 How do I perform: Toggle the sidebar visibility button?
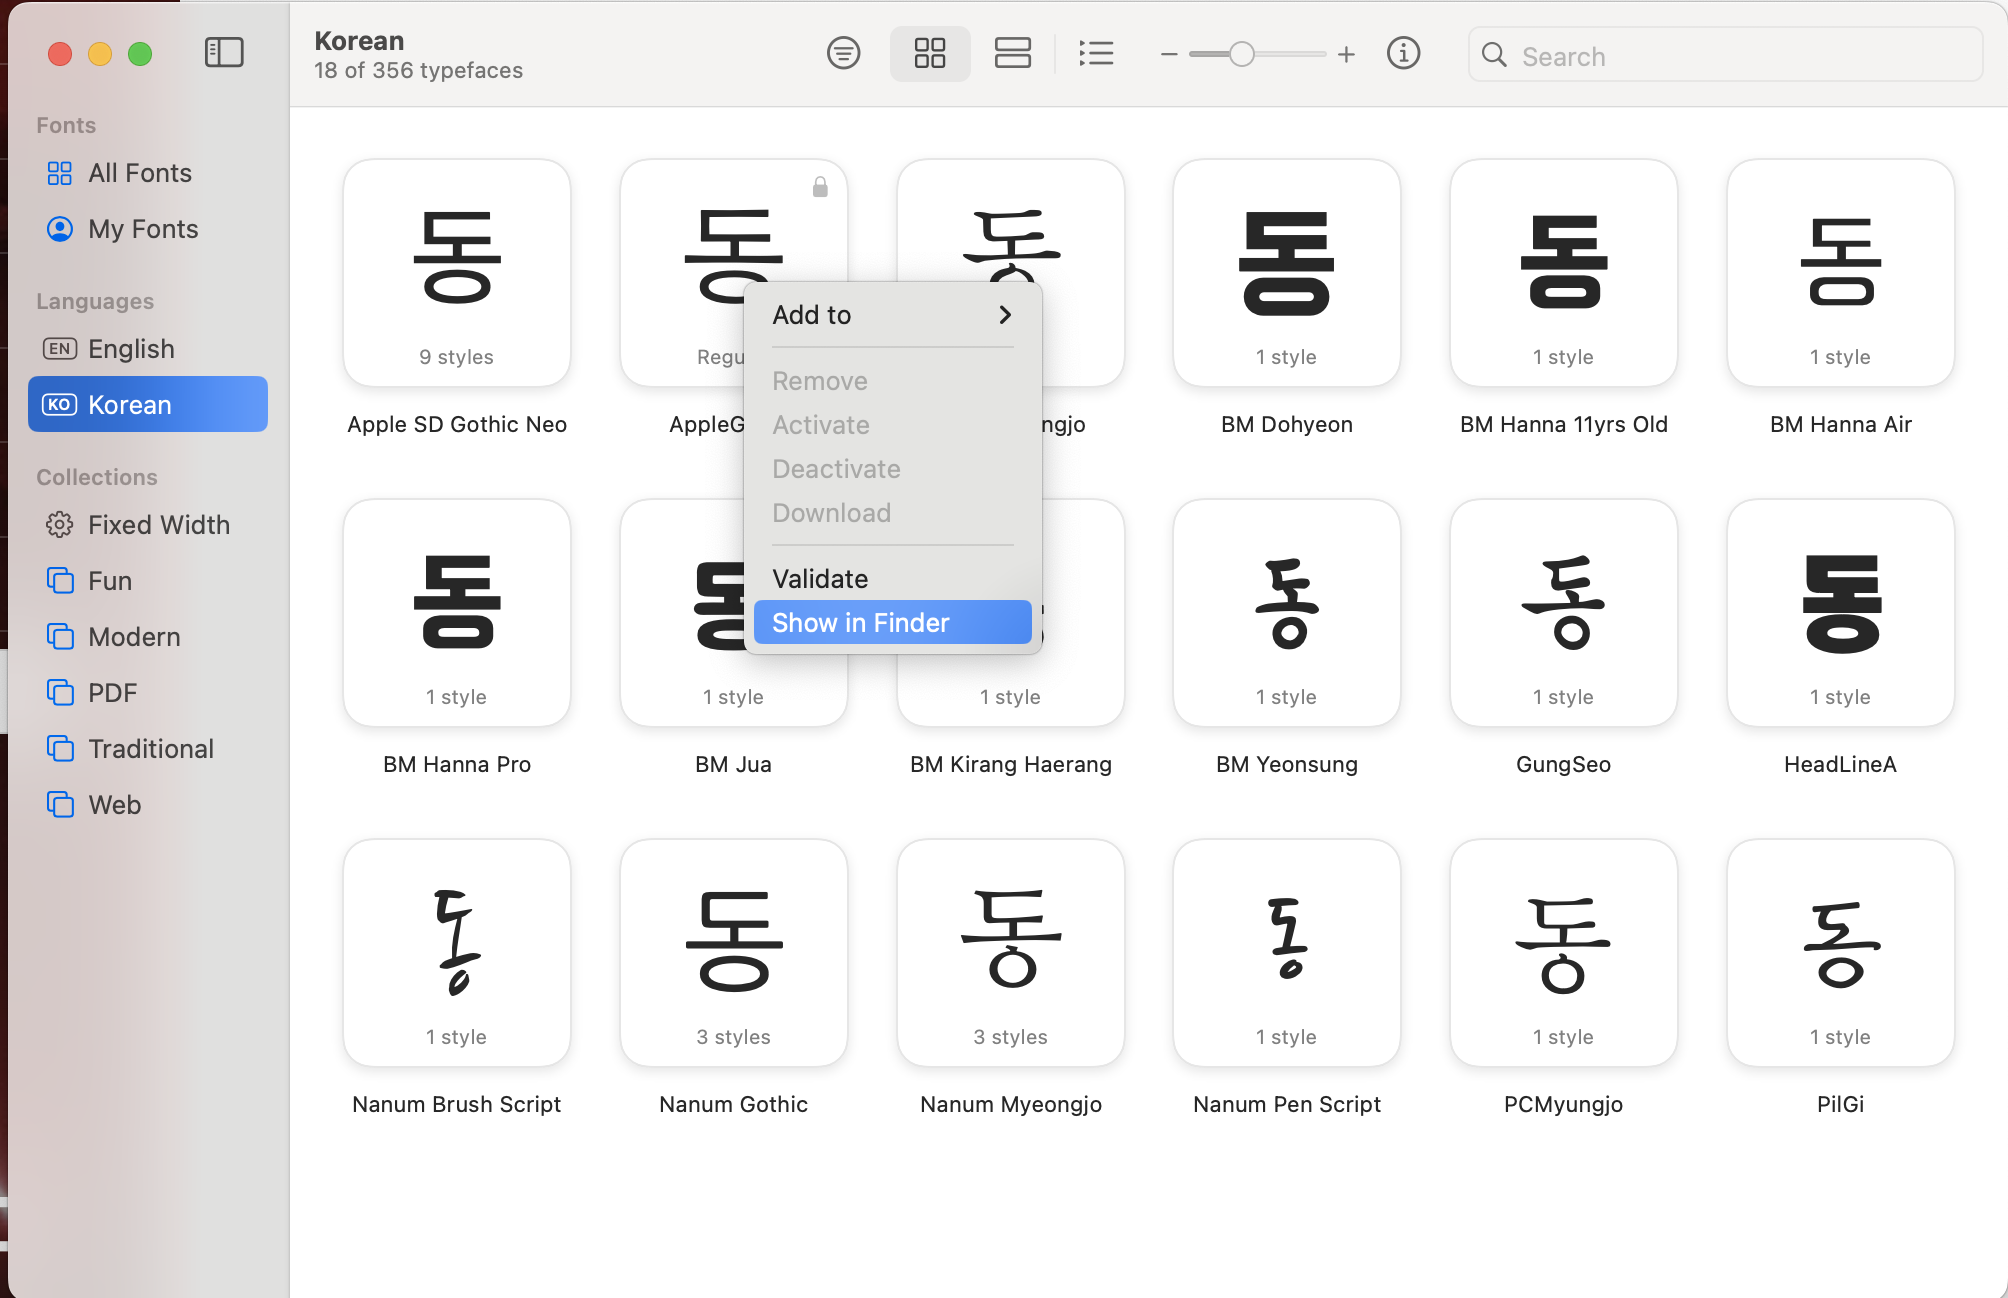[224, 53]
